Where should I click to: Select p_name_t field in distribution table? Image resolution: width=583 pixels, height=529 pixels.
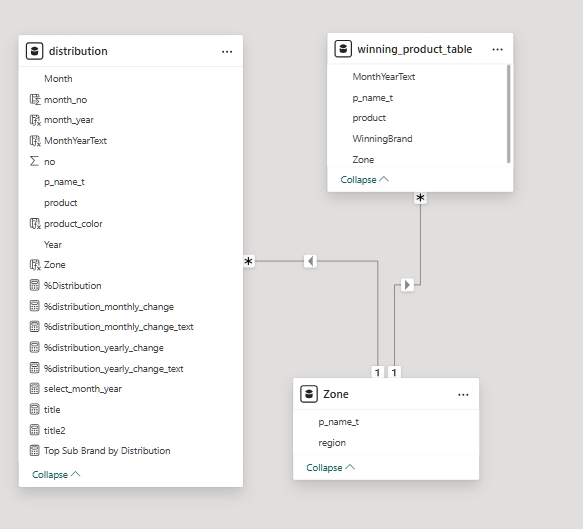[64, 182]
